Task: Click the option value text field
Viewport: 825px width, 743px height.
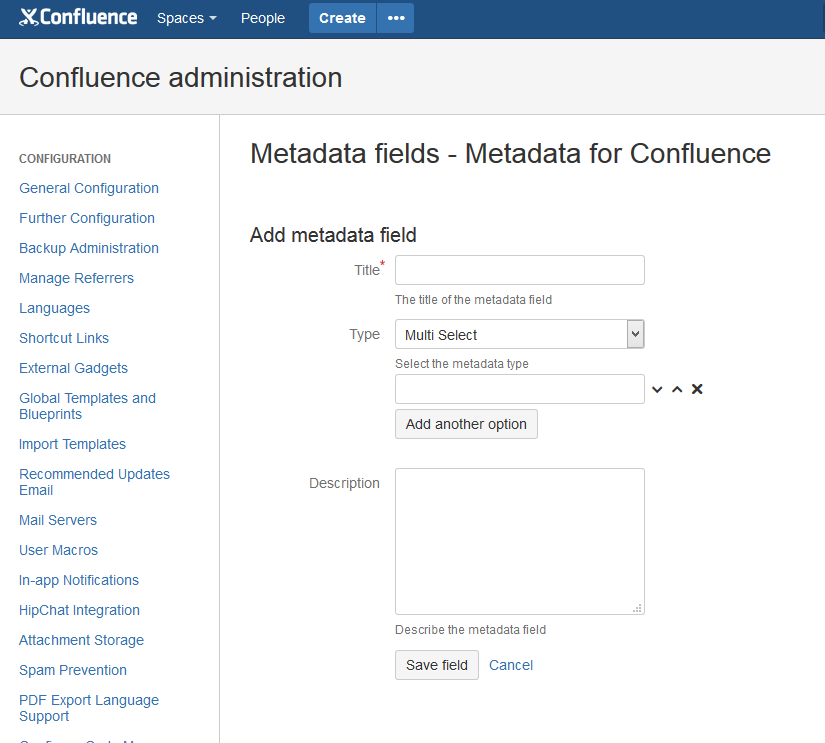Action: point(519,389)
